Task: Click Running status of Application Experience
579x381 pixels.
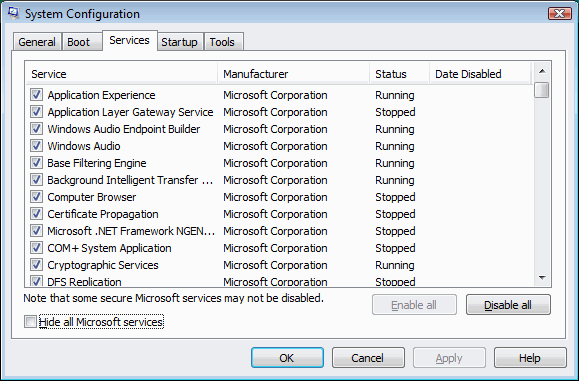Action: coord(395,95)
